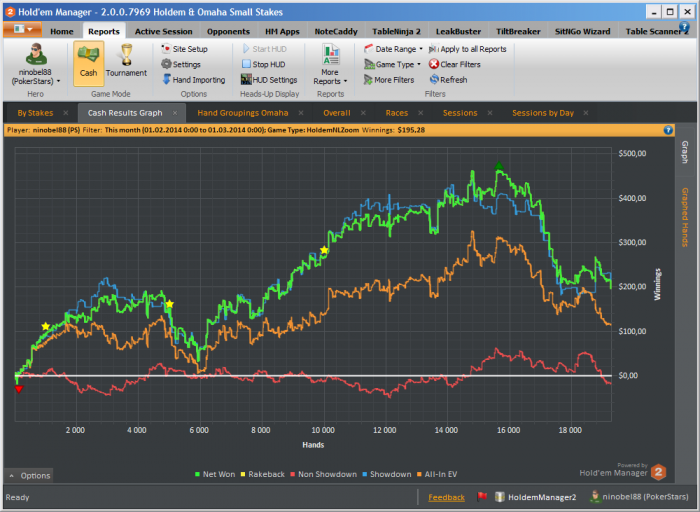Switch to Sessions by Day report tab
Image resolution: width=700 pixels, height=512 pixels.
(x=543, y=113)
